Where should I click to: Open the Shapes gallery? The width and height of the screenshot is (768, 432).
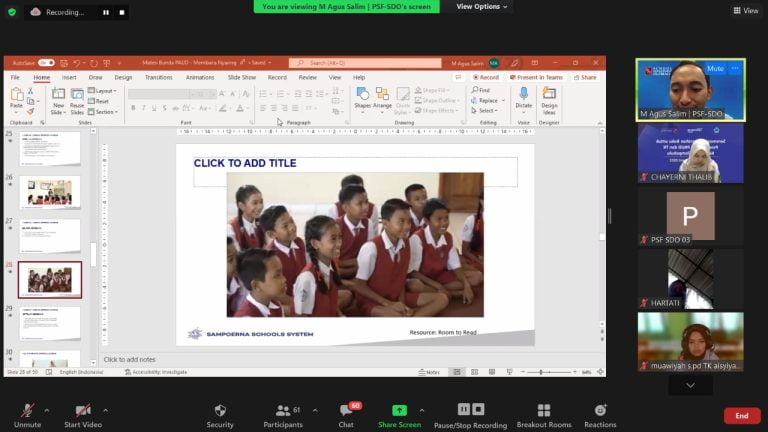tap(362, 101)
